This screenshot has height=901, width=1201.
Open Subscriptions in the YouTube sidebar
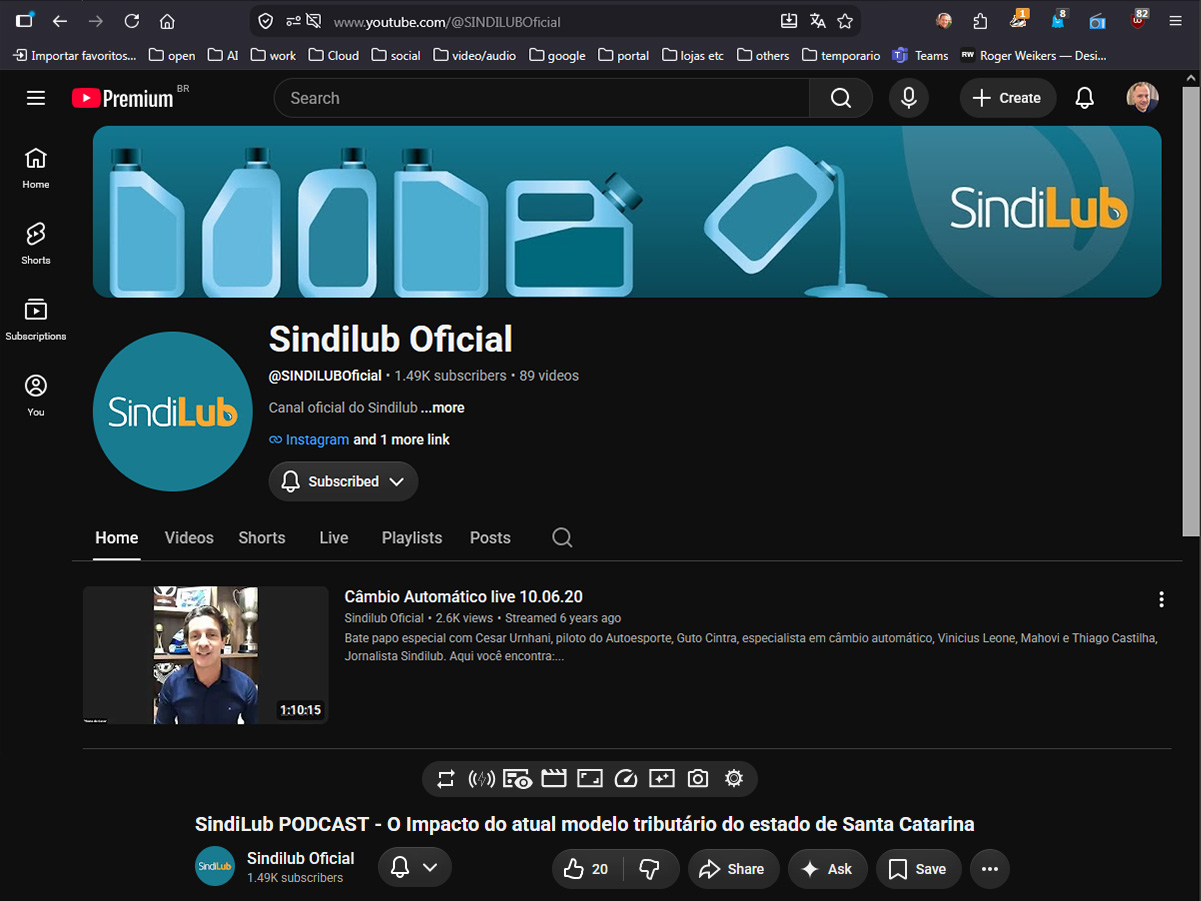[36, 320]
